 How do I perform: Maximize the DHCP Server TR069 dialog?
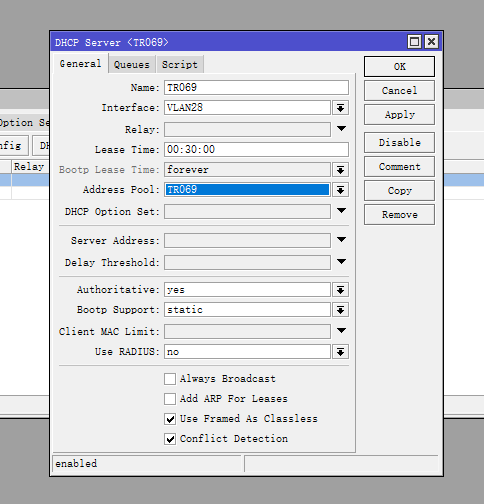click(414, 42)
